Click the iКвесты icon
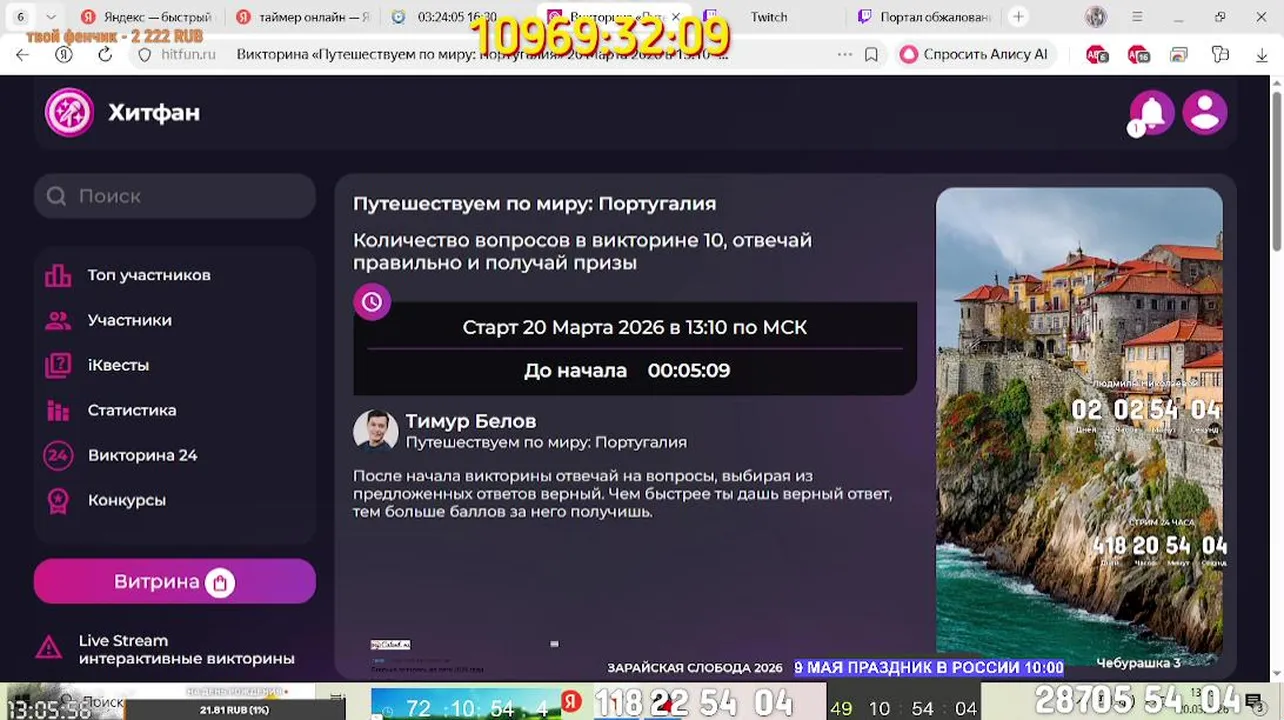Screen dimensions: 1284x720 point(58,365)
